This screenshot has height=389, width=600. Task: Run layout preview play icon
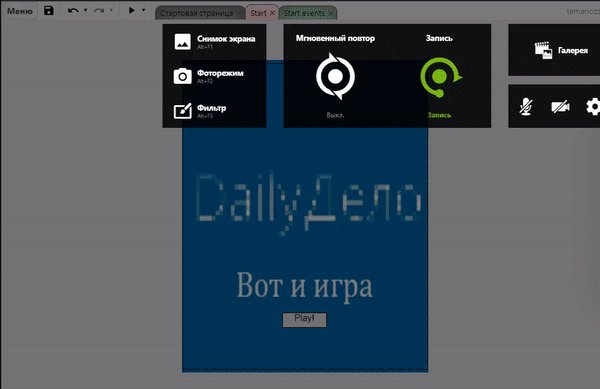pyautogui.click(x=132, y=10)
